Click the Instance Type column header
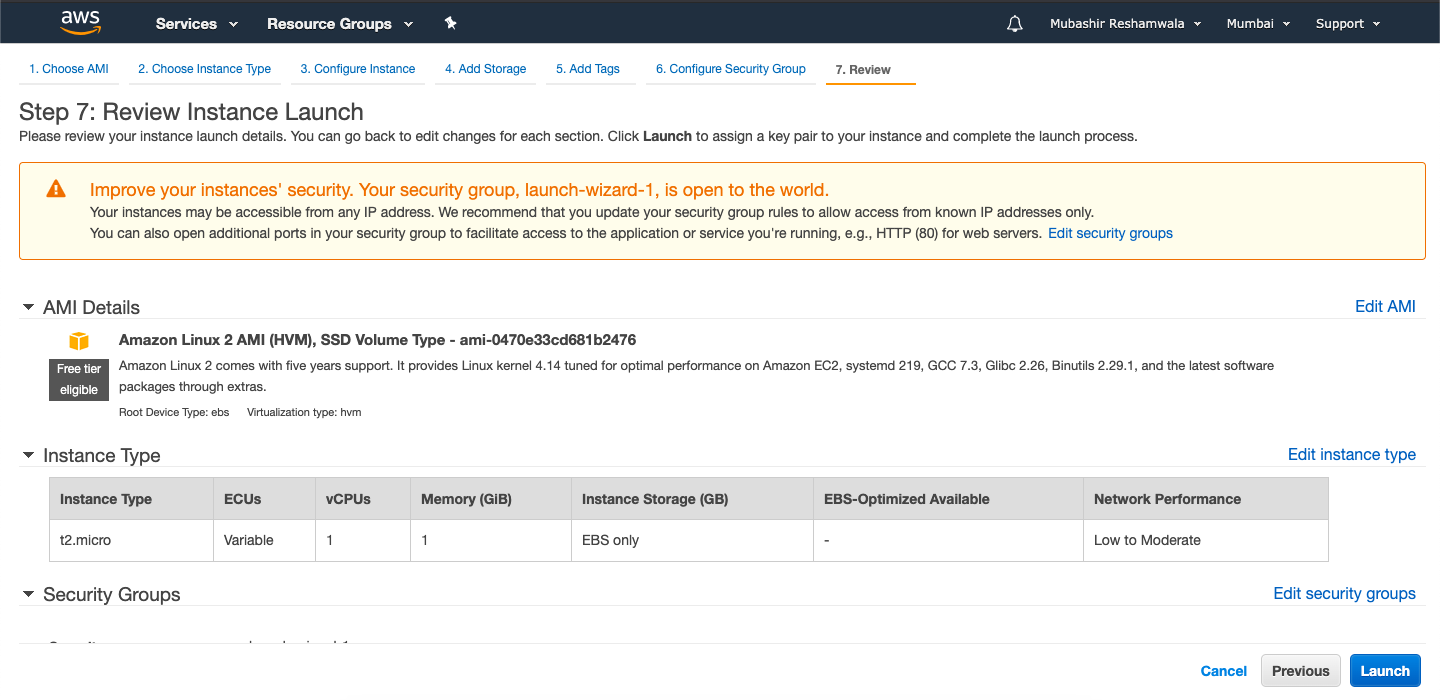1440x700 pixels. [x=130, y=499]
